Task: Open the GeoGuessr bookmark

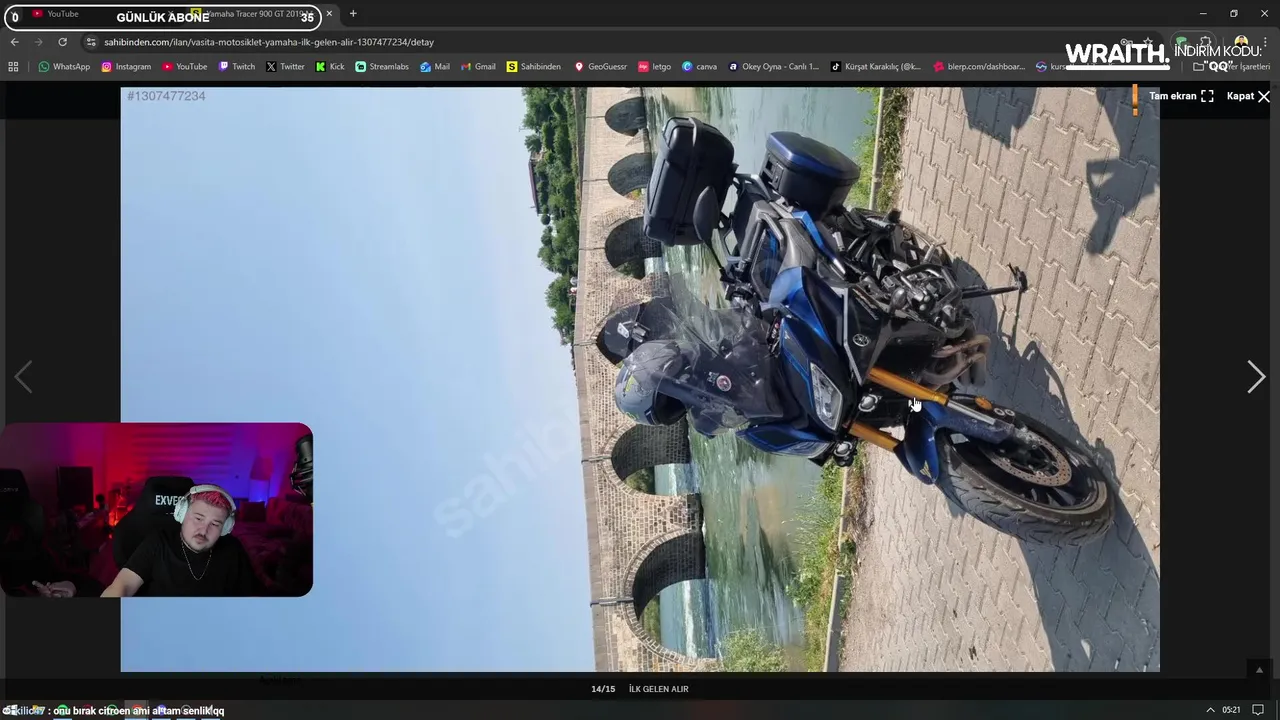Action: coord(600,67)
